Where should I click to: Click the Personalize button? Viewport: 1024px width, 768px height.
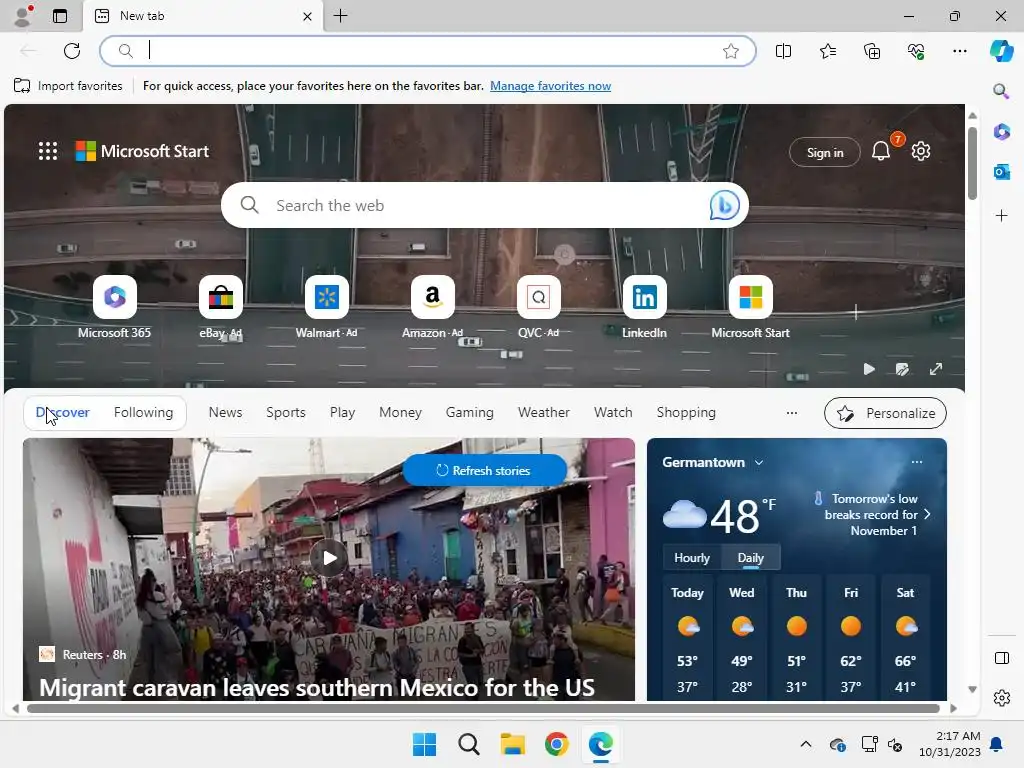(886, 413)
